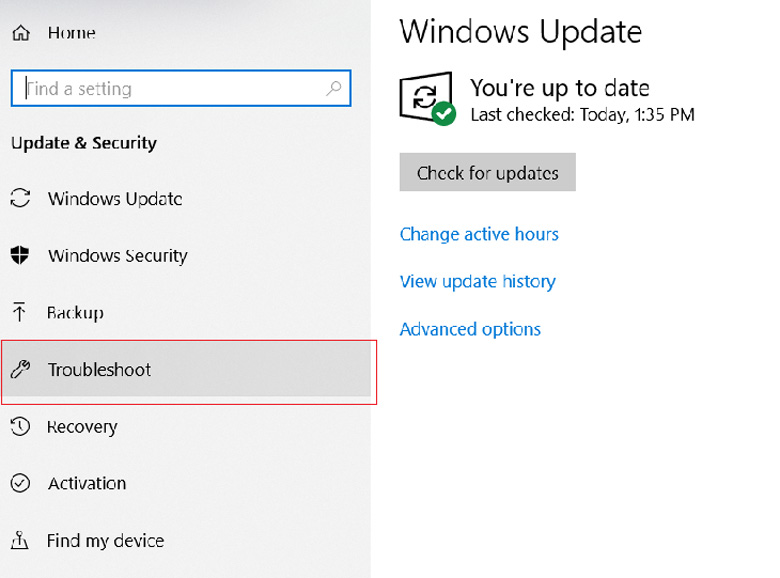This screenshot has height=578, width=780.
Task: Open the Change active hours link
Action: (x=479, y=234)
